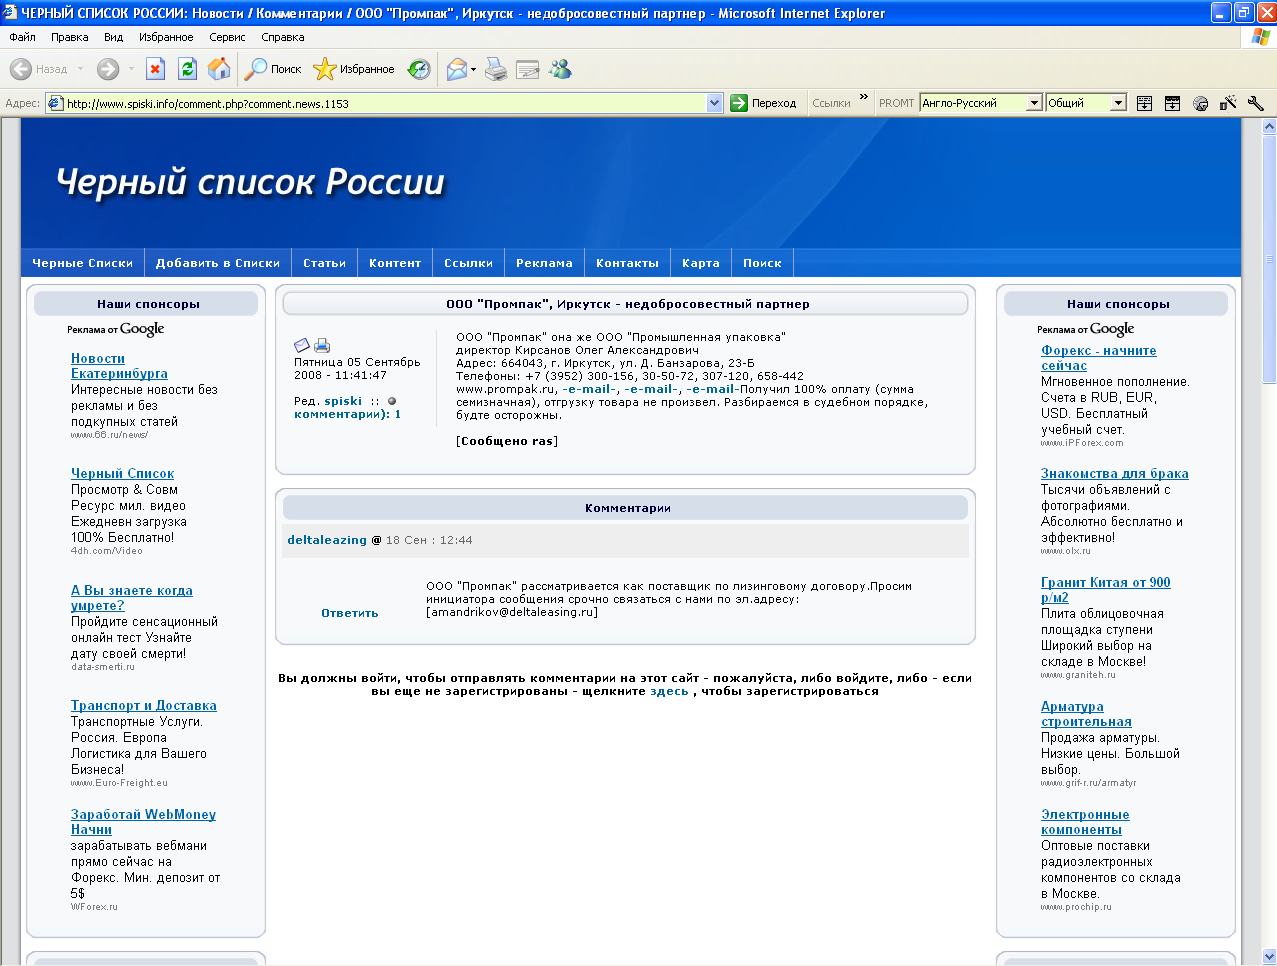This screenshot has height=966, width=1277.
Task: Open the Англо-Русский translation direction dropdown
Action: [1034, 103]
